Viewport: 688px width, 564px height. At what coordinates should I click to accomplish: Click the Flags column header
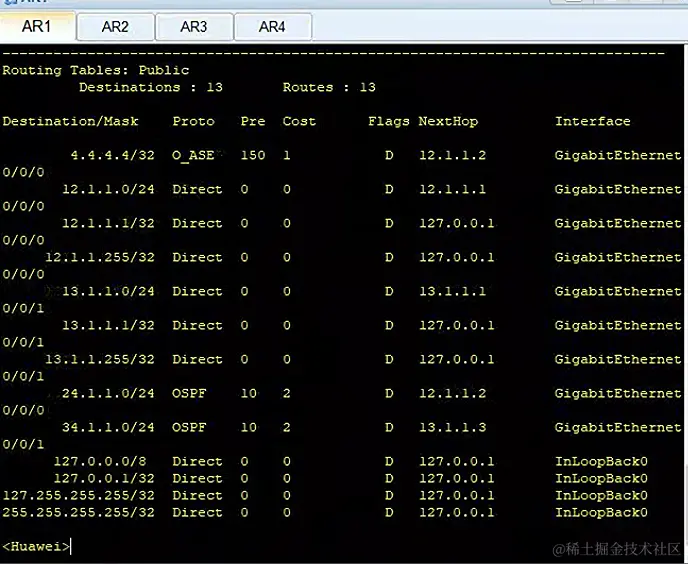[389, 122]
